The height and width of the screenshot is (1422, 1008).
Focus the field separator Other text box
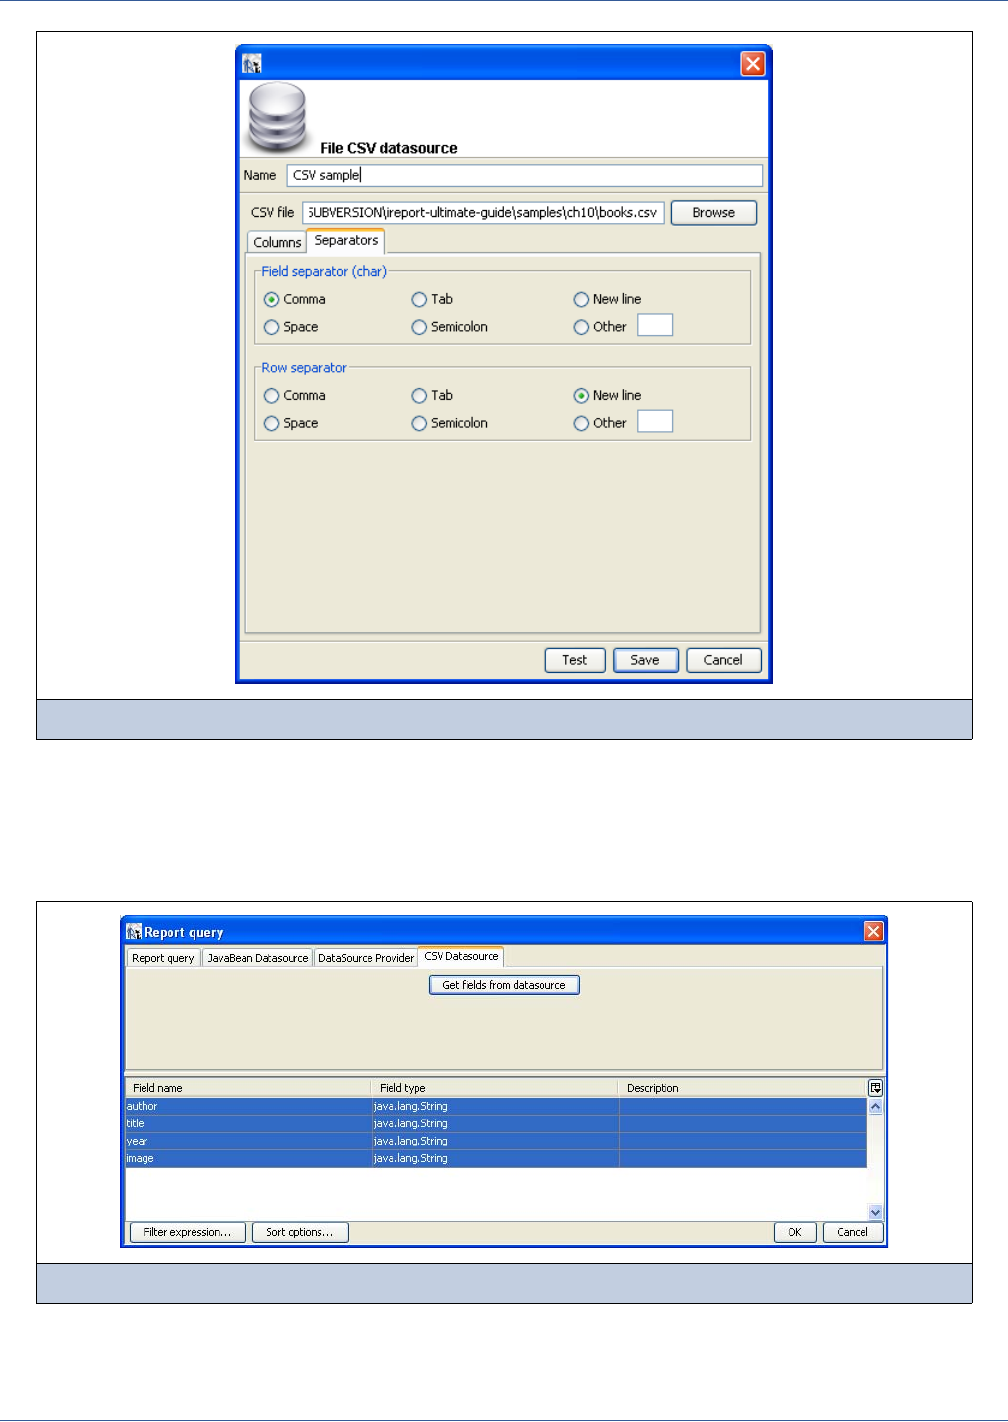[x=655, y=325]
